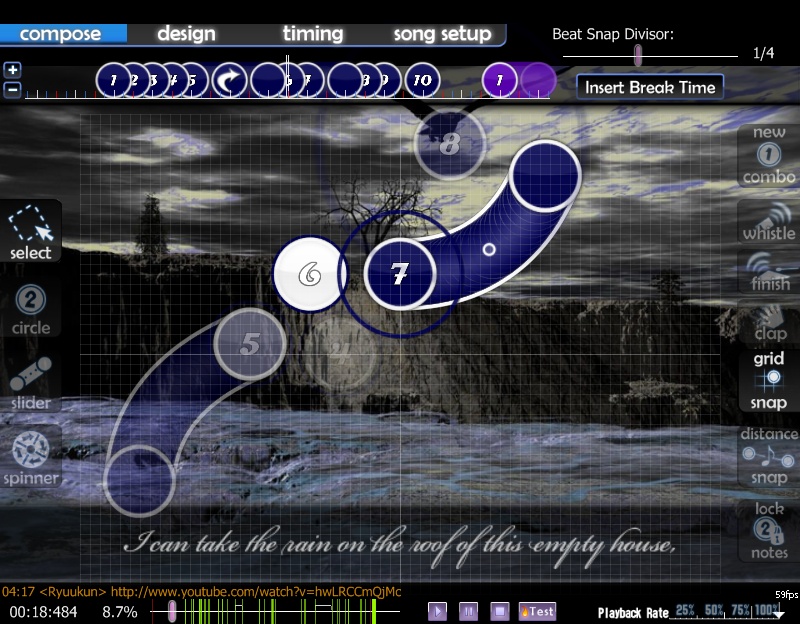Click the end circle of slider 7

[x=545, y=176]
